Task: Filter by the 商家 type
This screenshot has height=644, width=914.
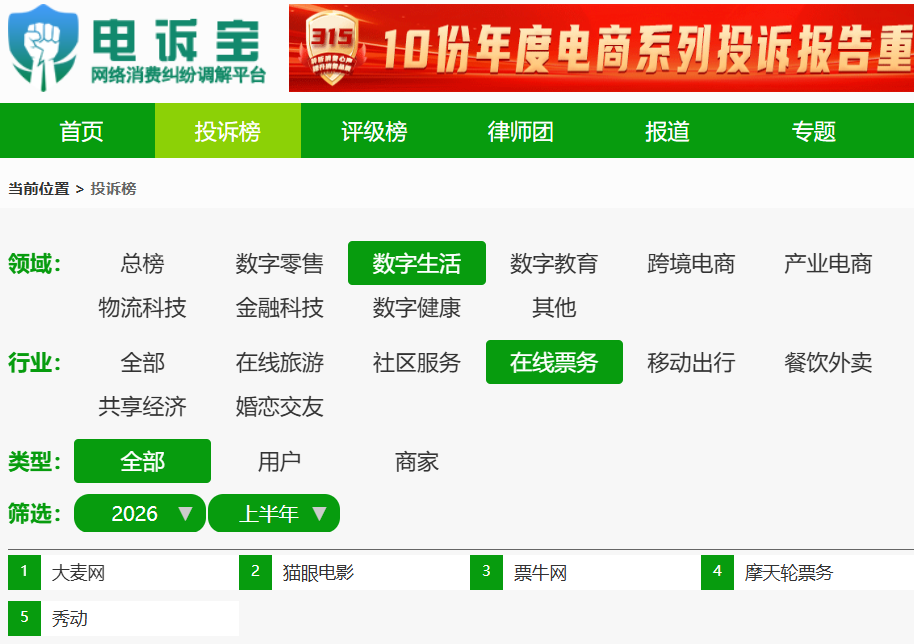Action: point(417,461)
